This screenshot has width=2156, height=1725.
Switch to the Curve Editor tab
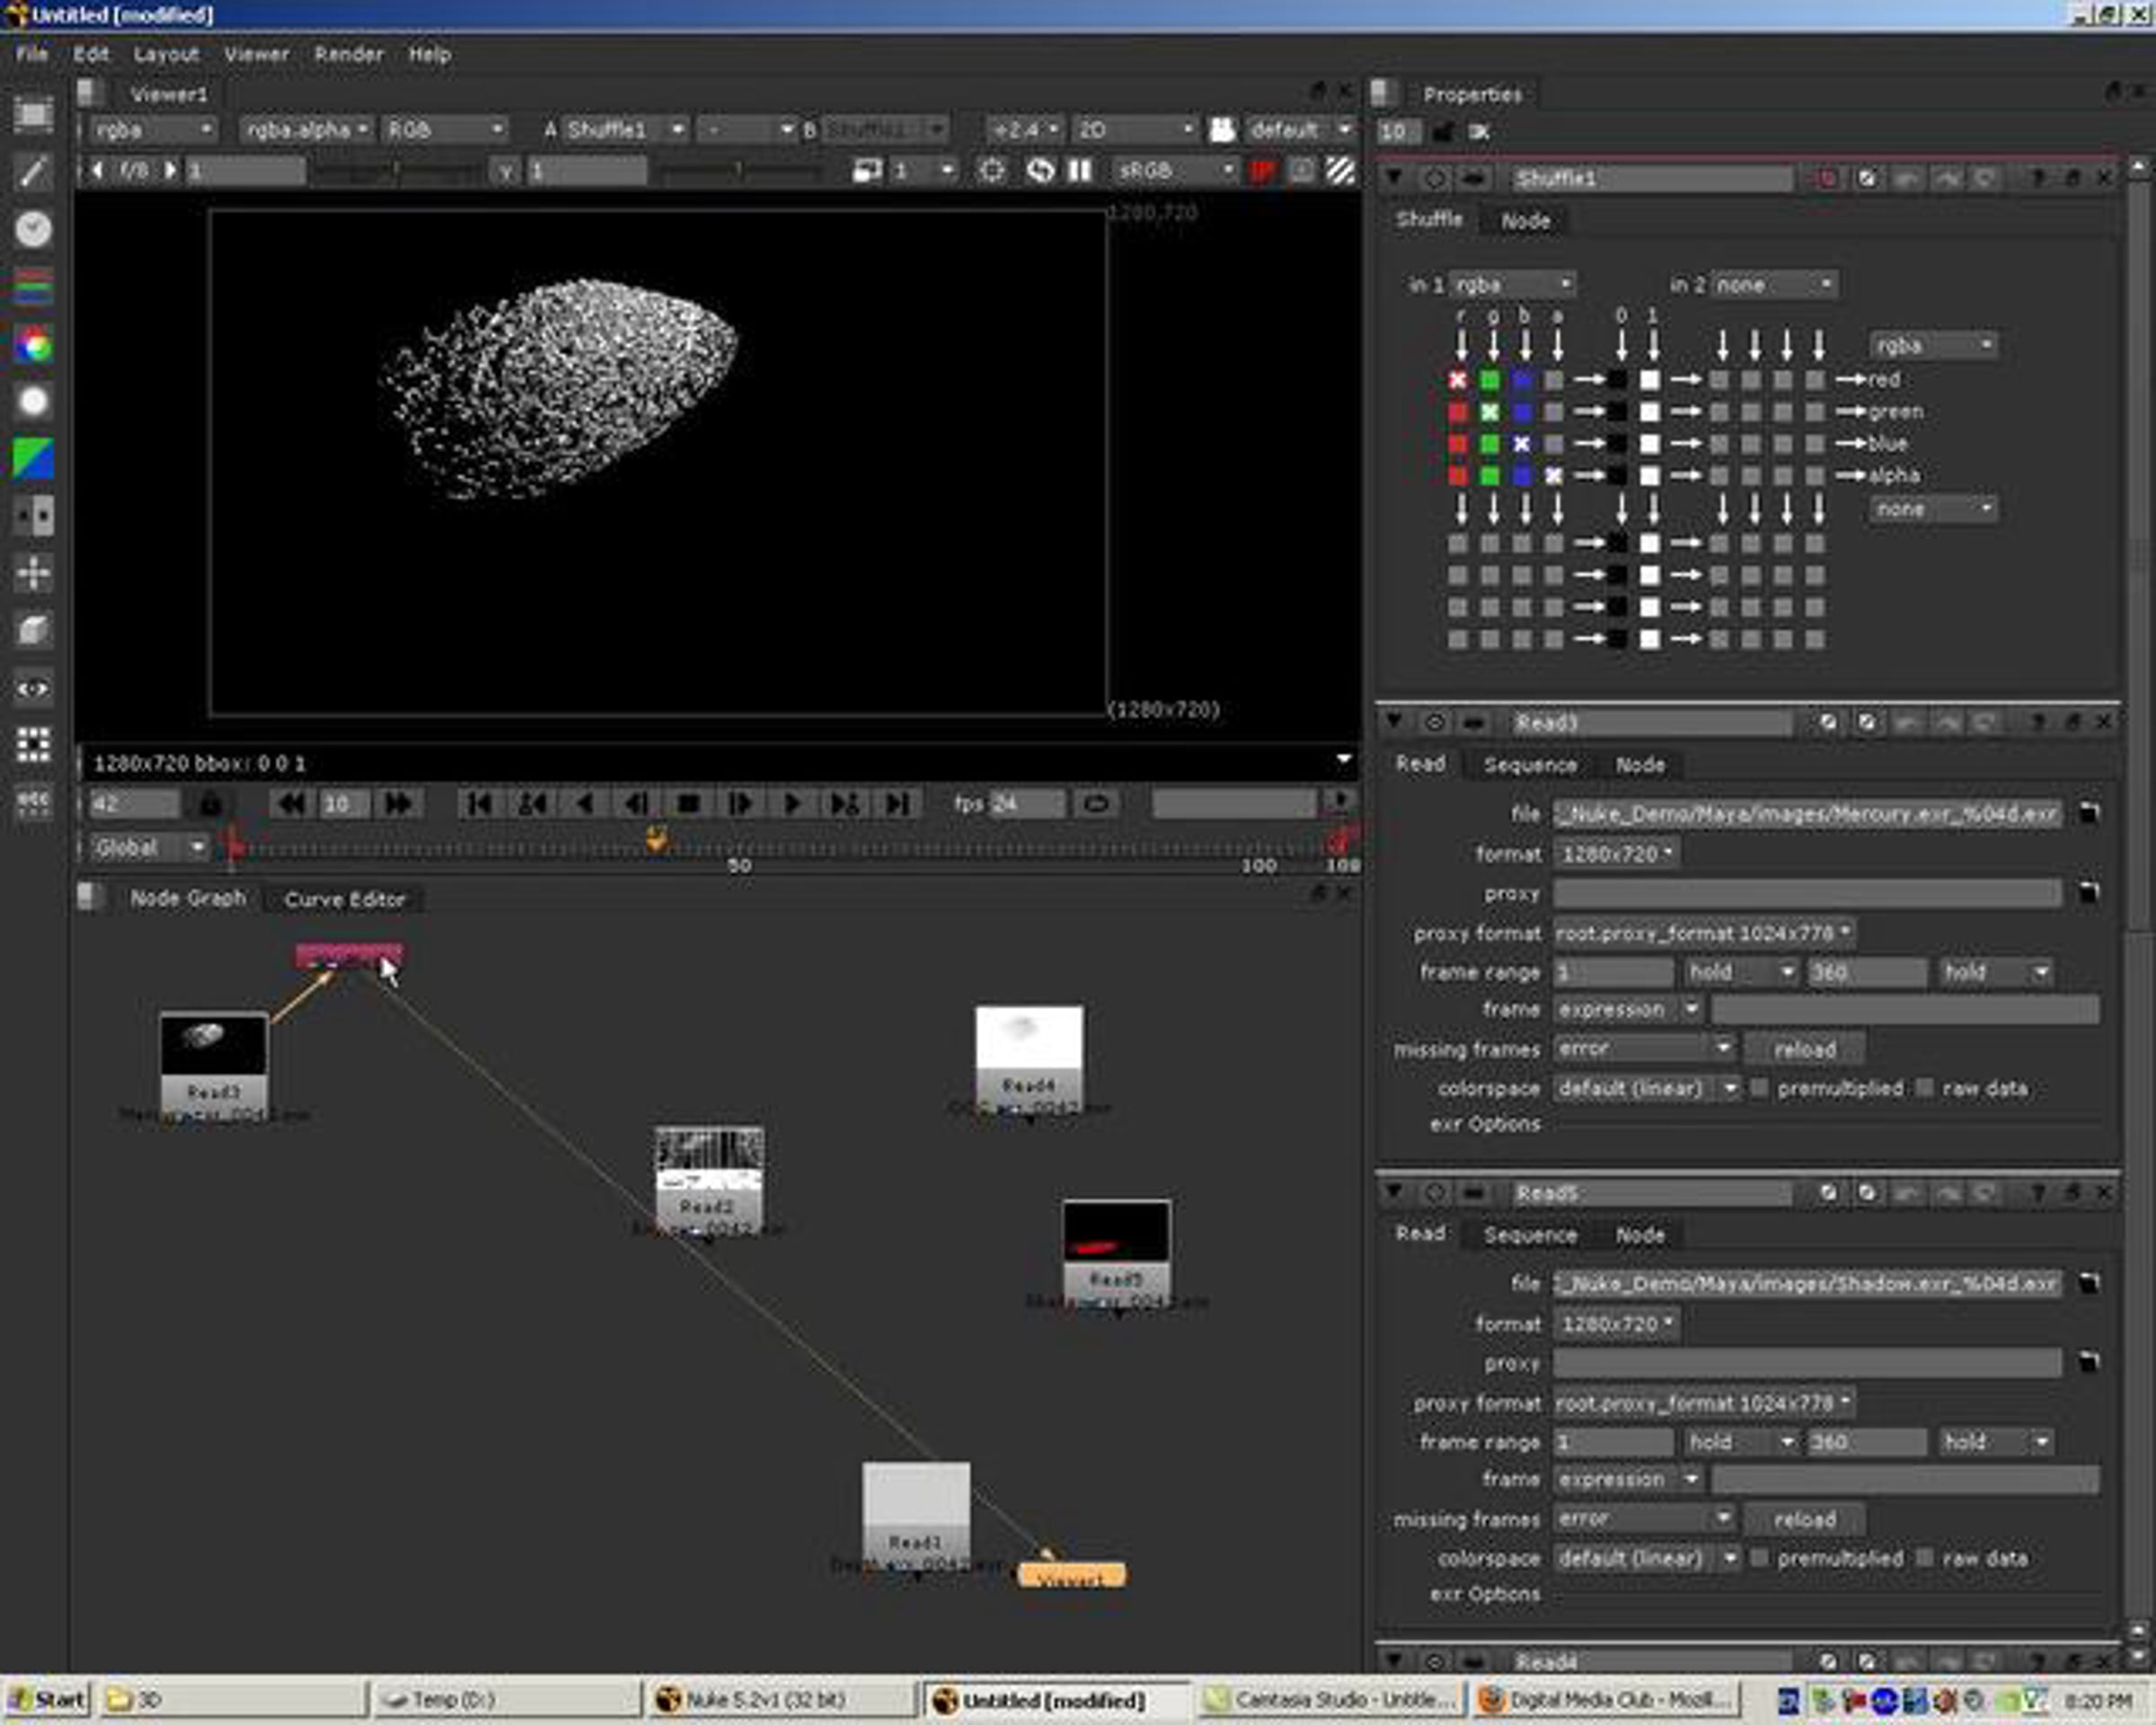tap(344, 899)
